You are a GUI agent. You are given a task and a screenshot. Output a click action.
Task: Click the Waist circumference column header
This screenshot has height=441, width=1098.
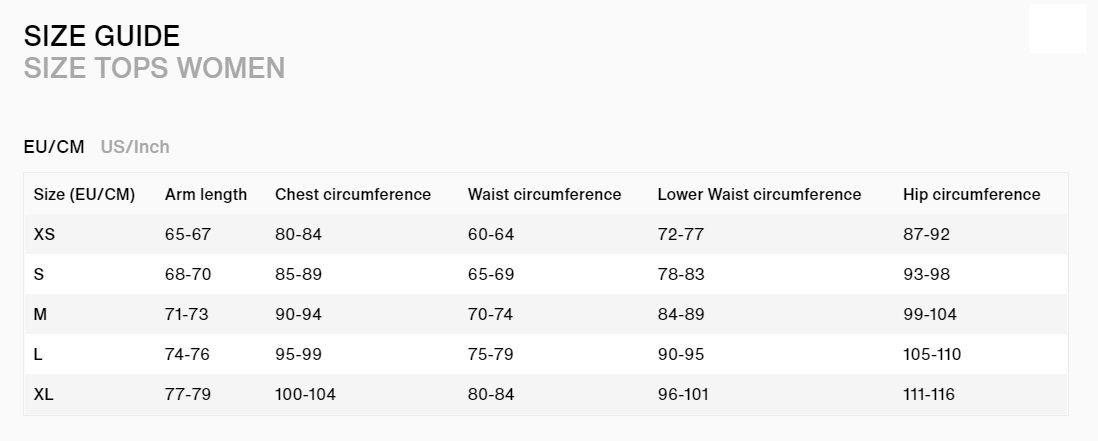(544, 195)
